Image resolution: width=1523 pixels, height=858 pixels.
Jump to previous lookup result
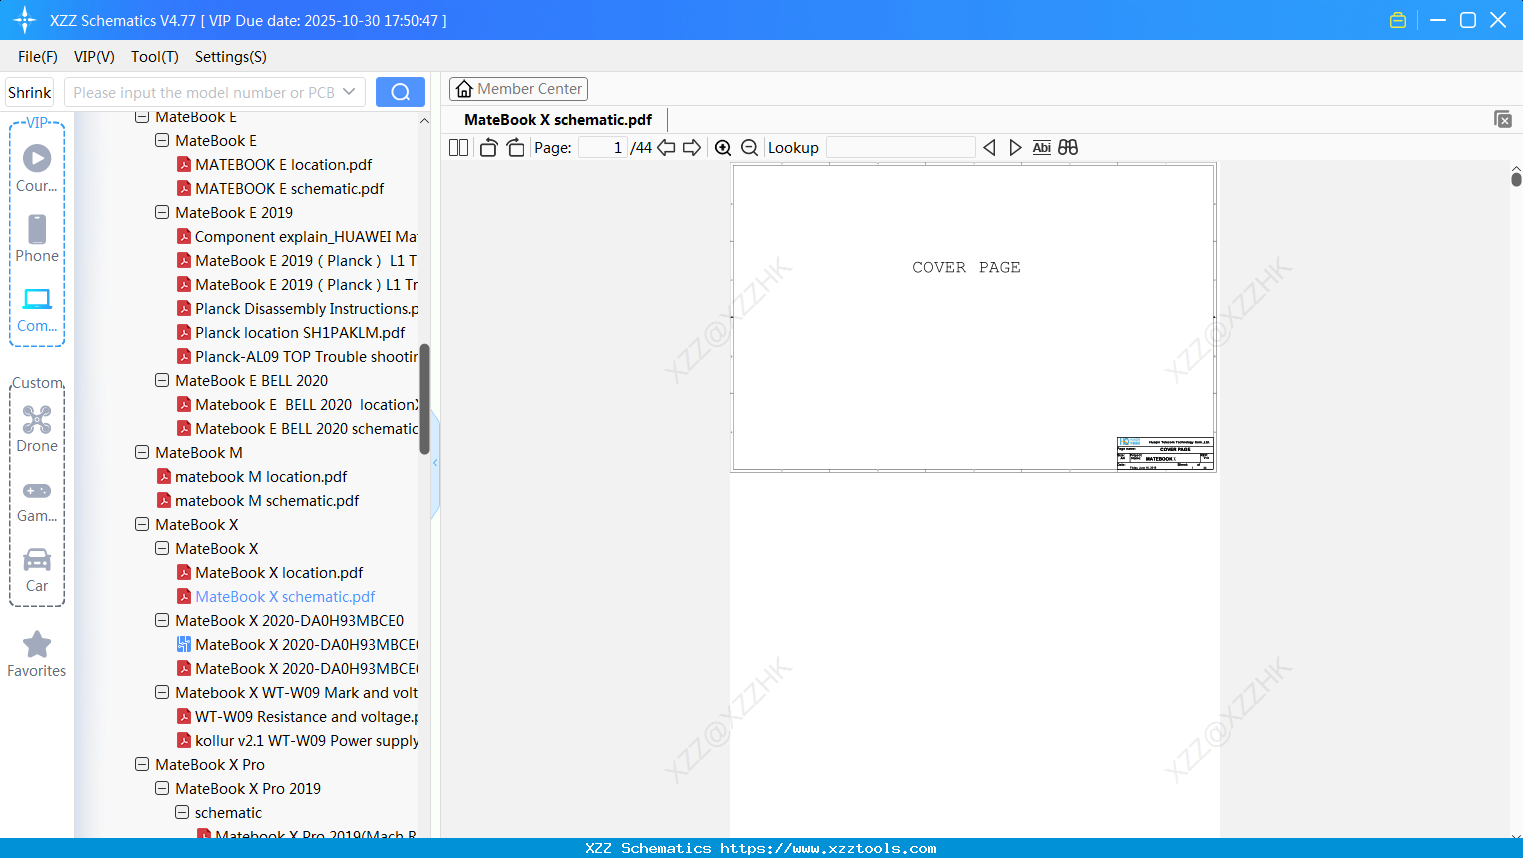tap(989, 148)
